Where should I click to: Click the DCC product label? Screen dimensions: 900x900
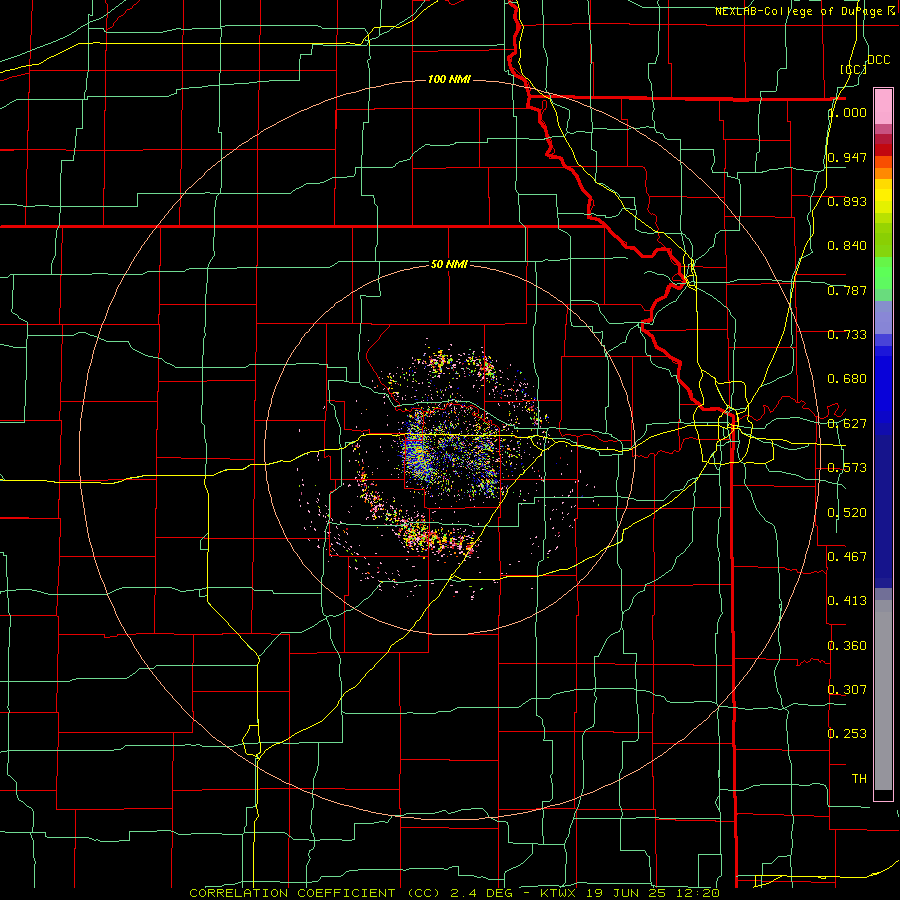878,60
